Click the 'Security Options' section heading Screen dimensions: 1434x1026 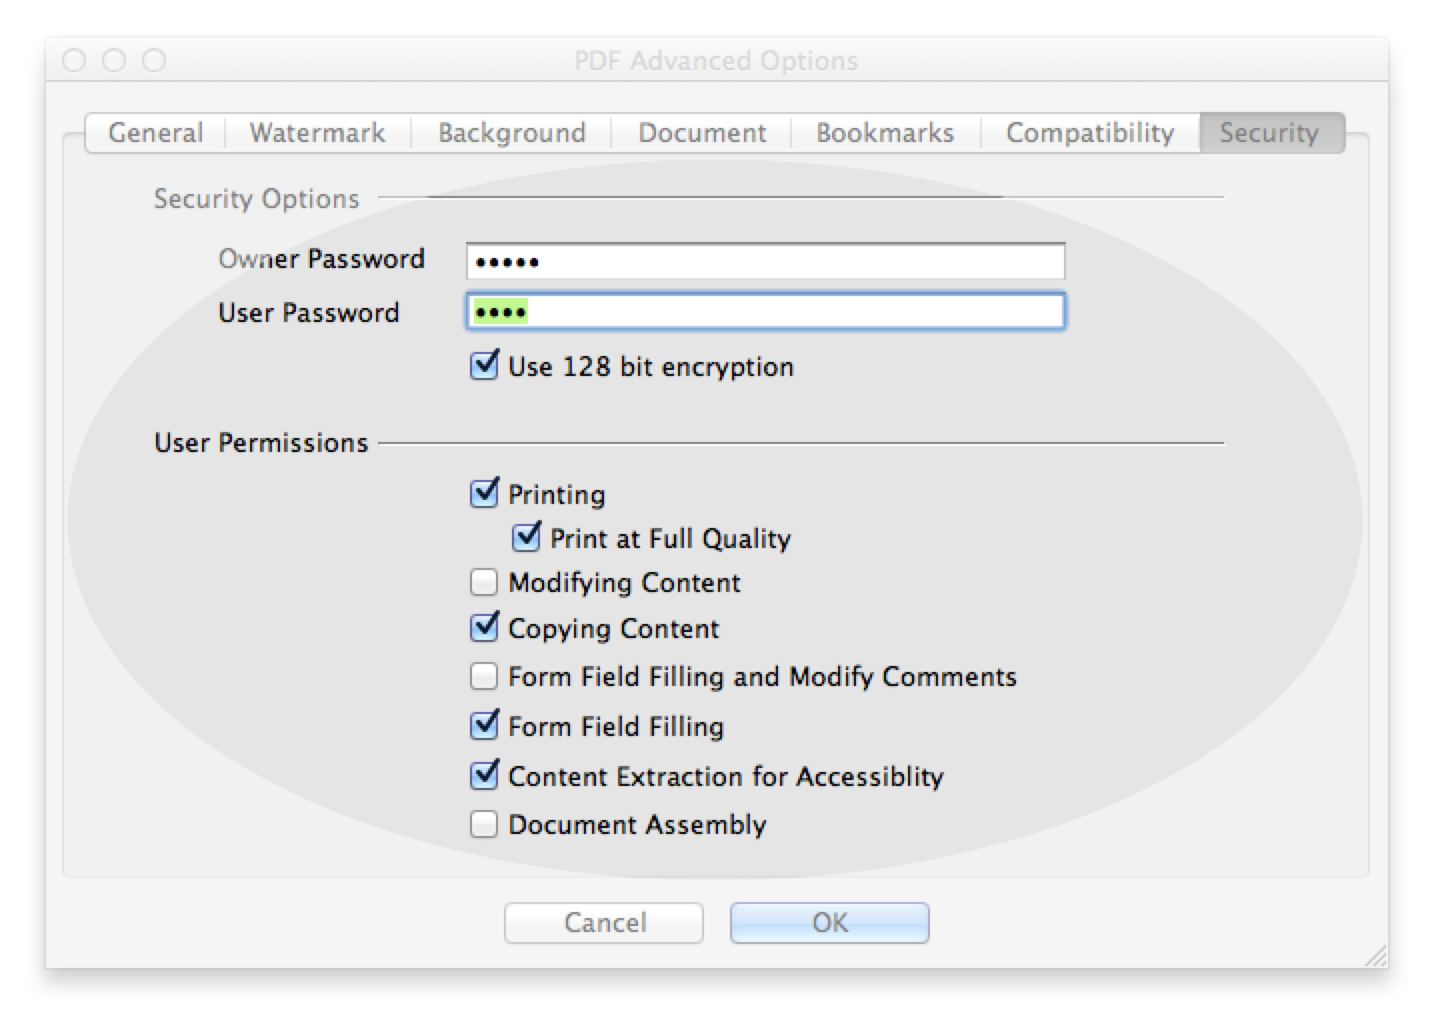(256, 199)
